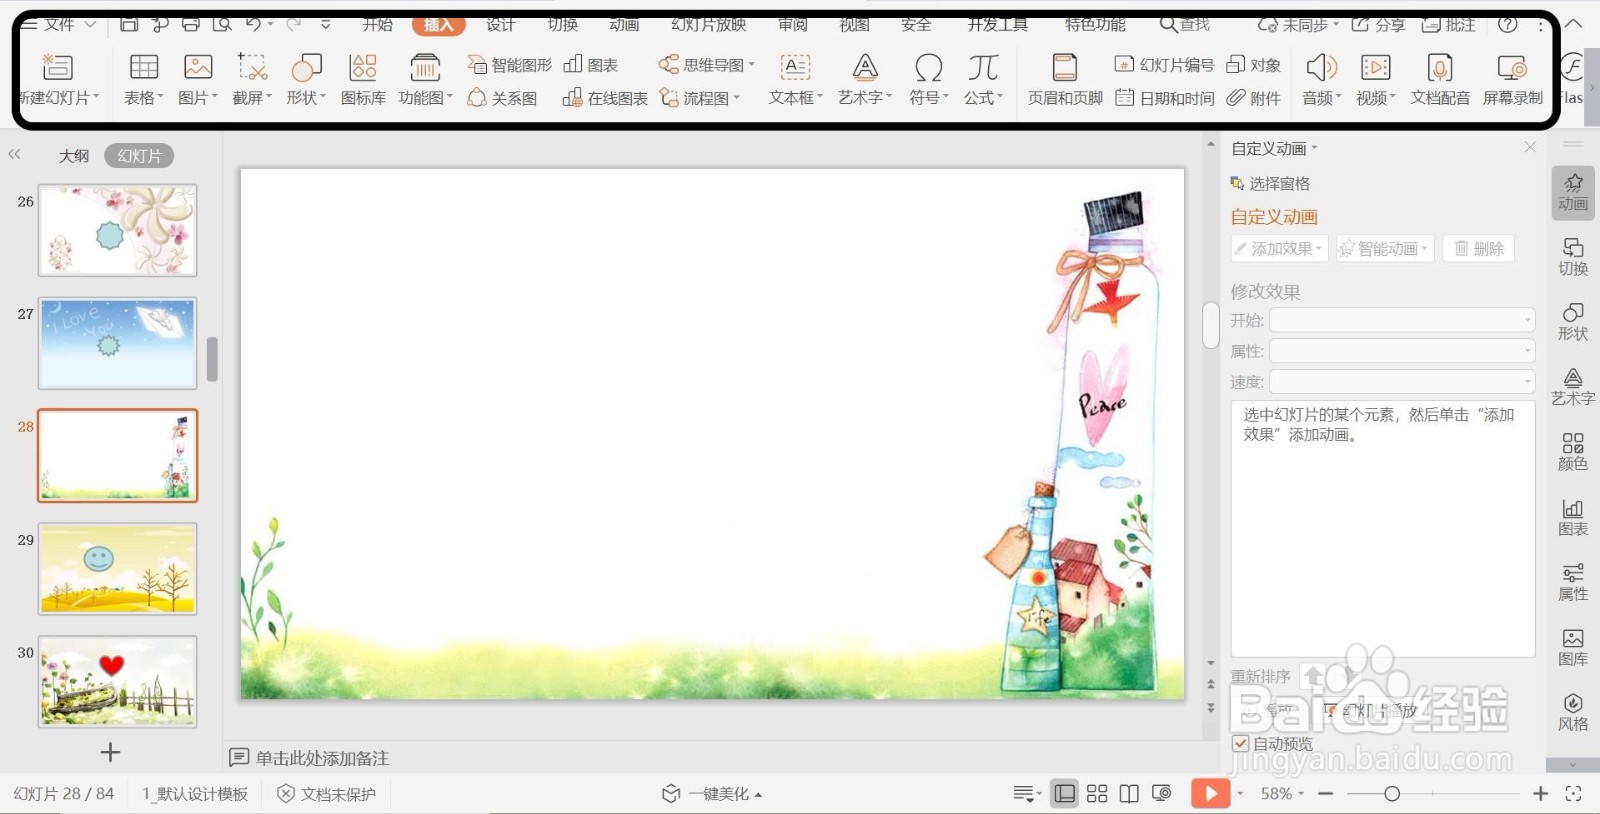Image resolution: width=1600 pixels, height=814 pixels.
Task: Open the 动画 animation side panel
Action: point(1573,192)
